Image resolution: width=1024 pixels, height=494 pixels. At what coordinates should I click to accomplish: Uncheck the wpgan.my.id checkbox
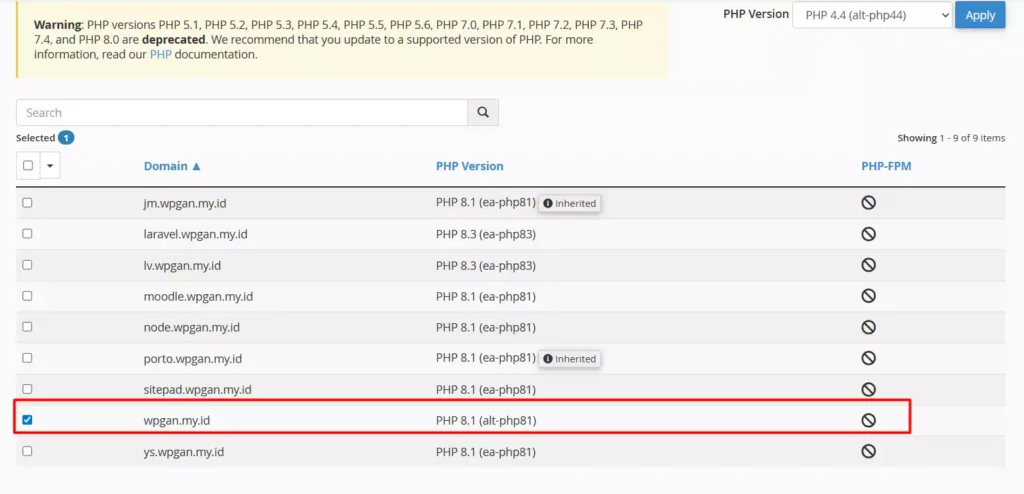(27, 420)
